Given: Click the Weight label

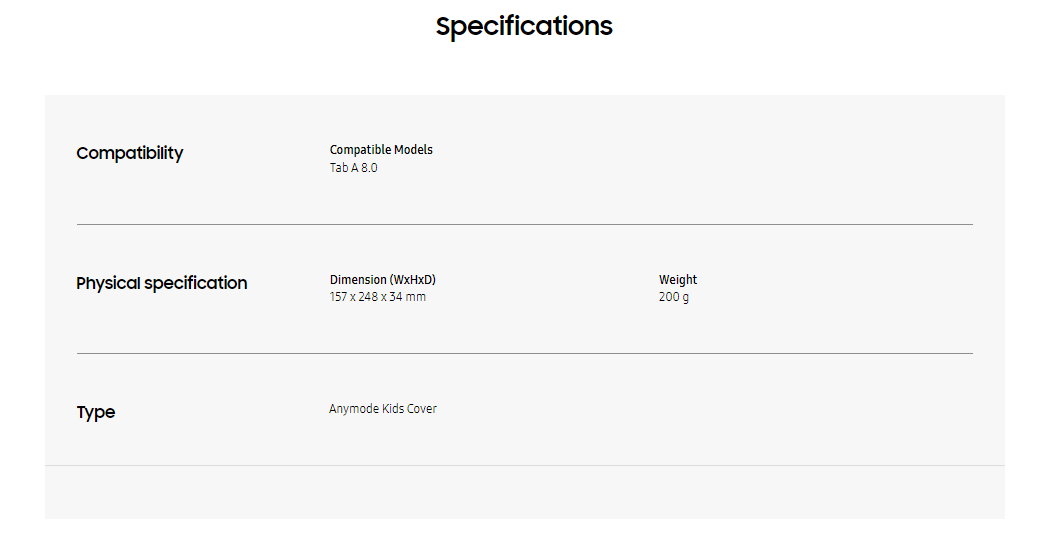Looking at the screenshot, I should tap(678, 280).
